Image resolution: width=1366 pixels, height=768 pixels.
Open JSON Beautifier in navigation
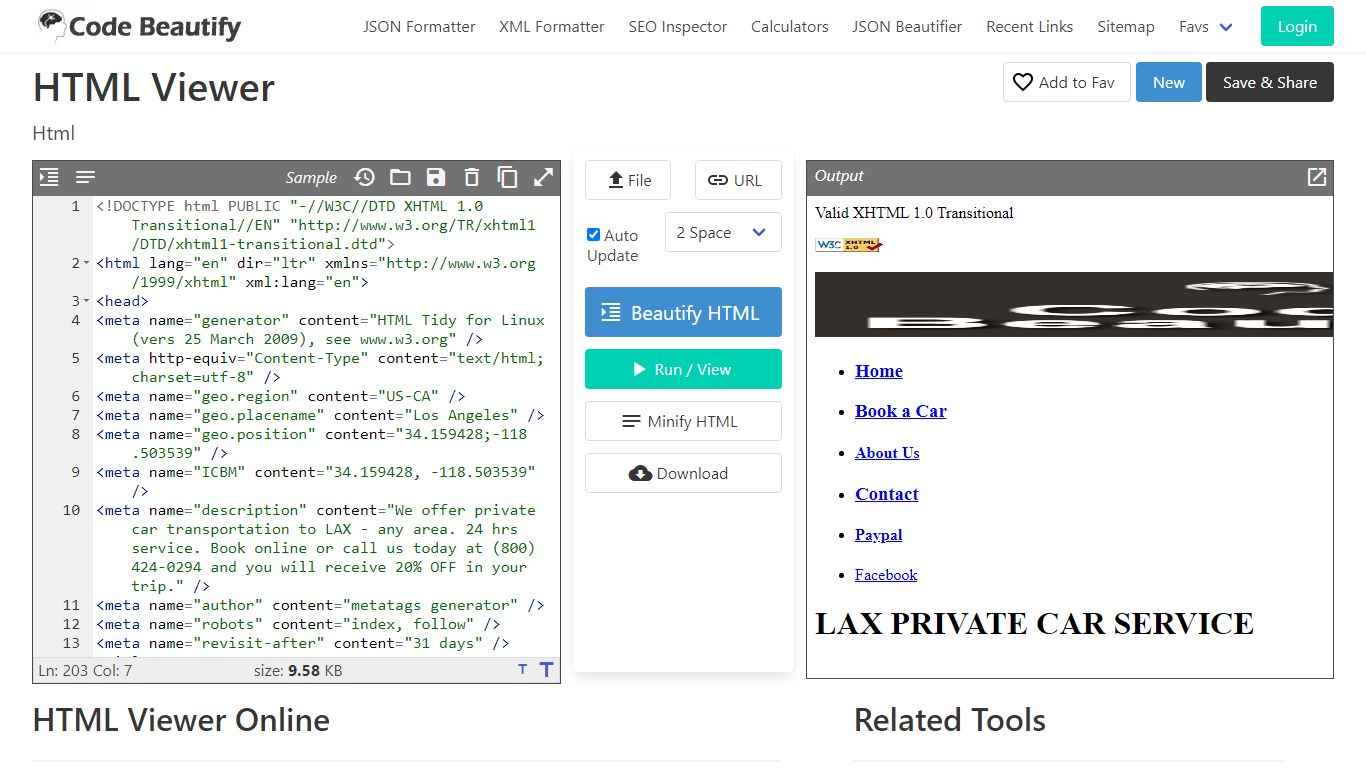(907, 27)
